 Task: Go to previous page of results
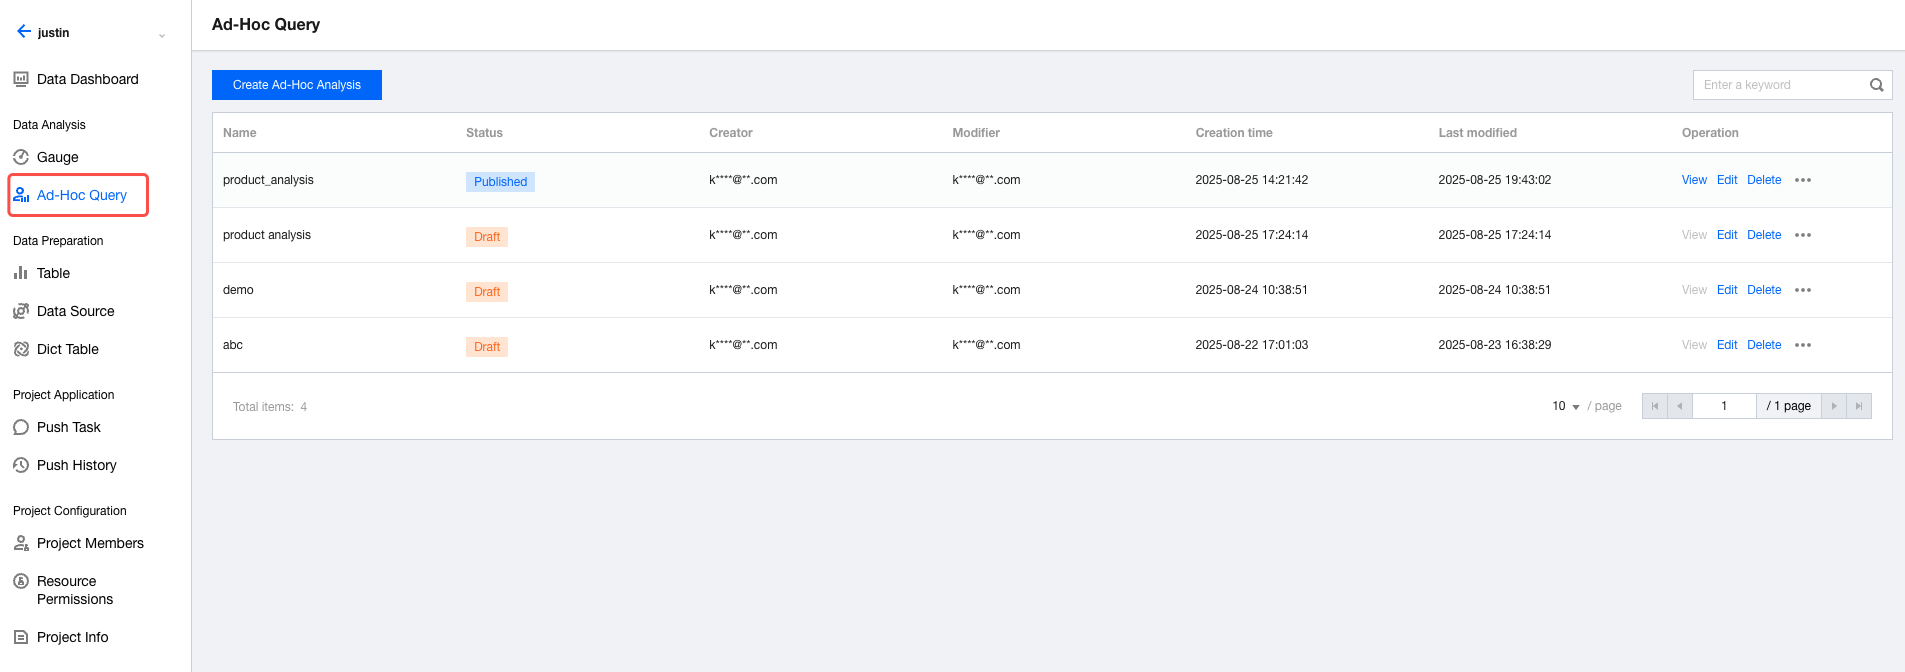tap(1680, 406)
